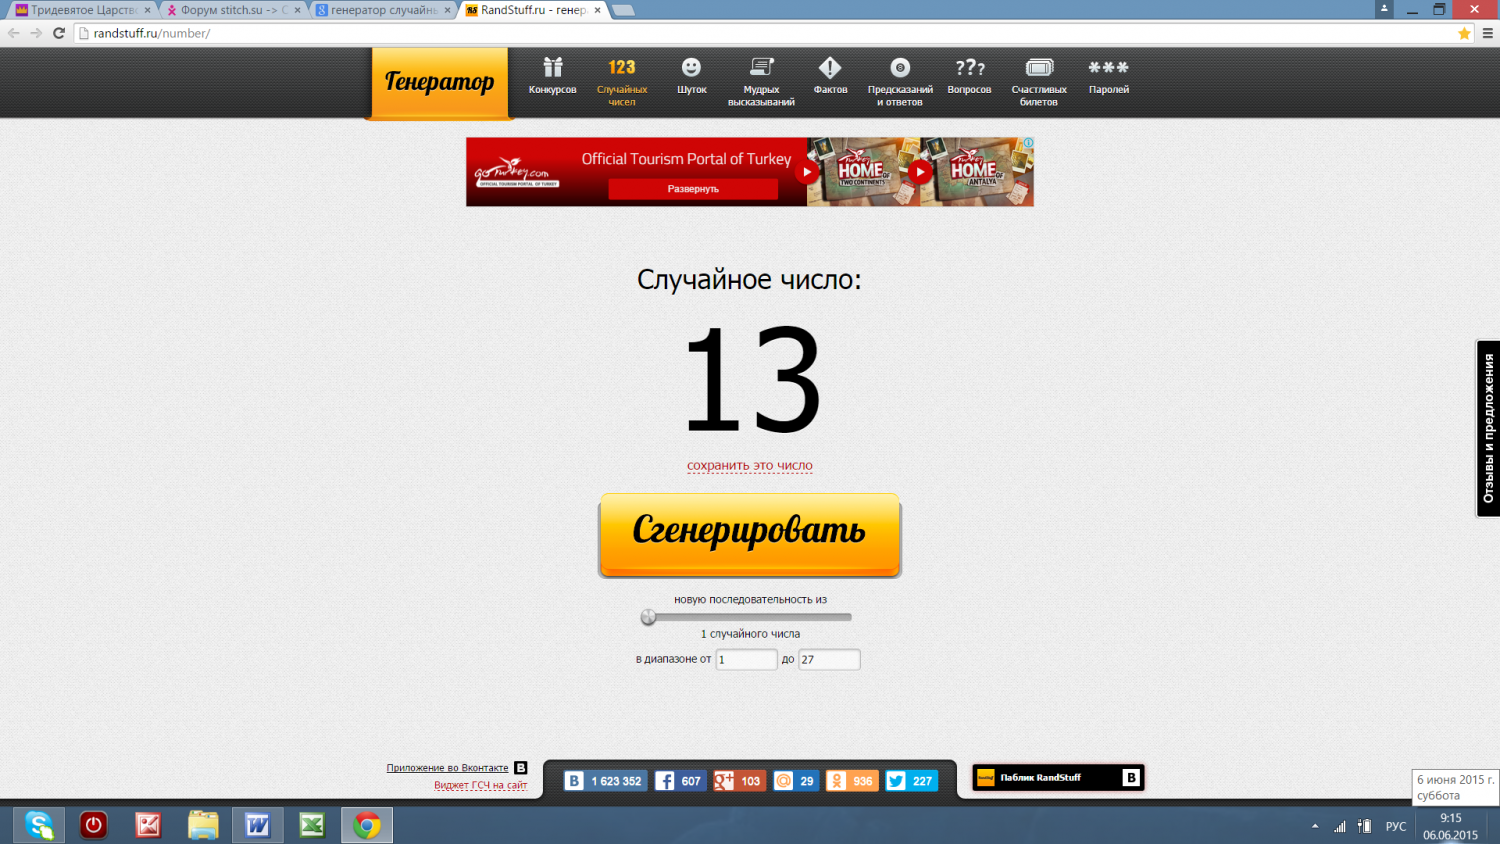Open Предсказаний и ответов ball icon
The width and height of the screenshot is (1500, 844).
900,68
